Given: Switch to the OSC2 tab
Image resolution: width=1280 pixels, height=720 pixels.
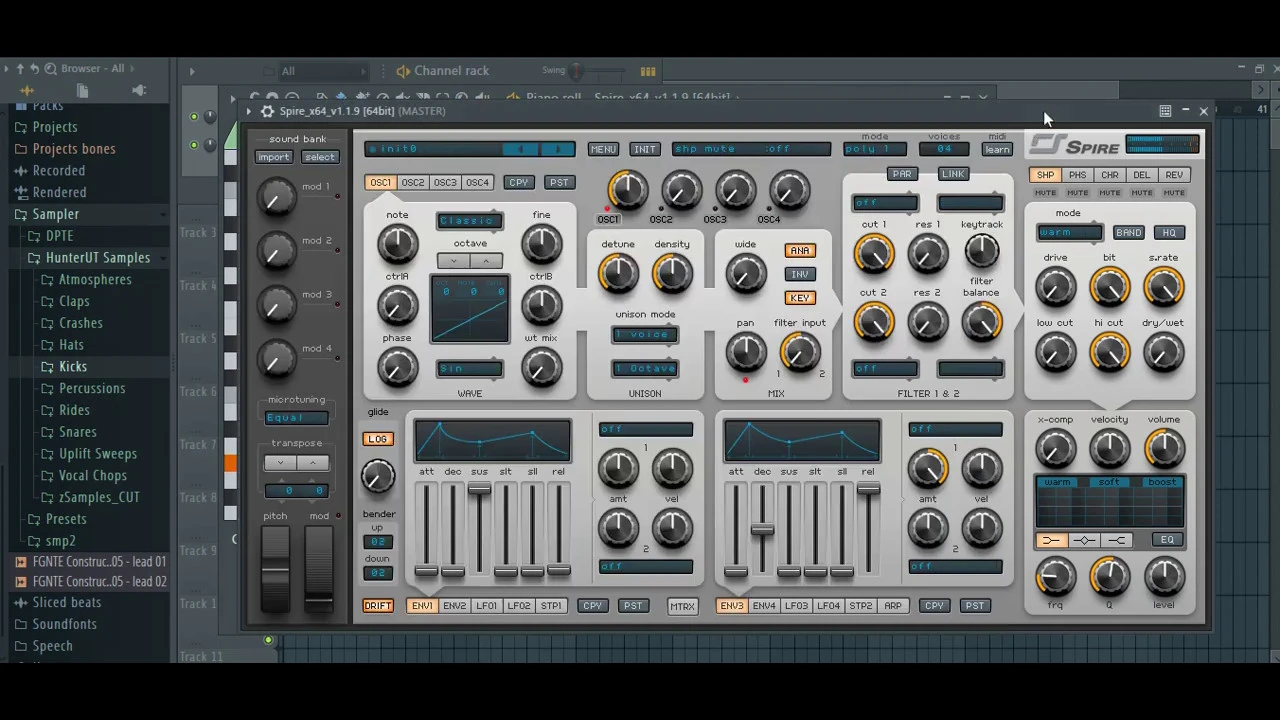Looking at the screenshot, I should pos(413,183).
